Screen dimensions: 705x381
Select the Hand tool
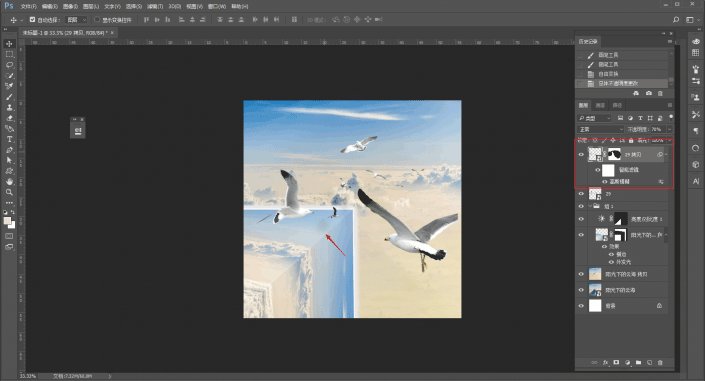pos(9,181)
